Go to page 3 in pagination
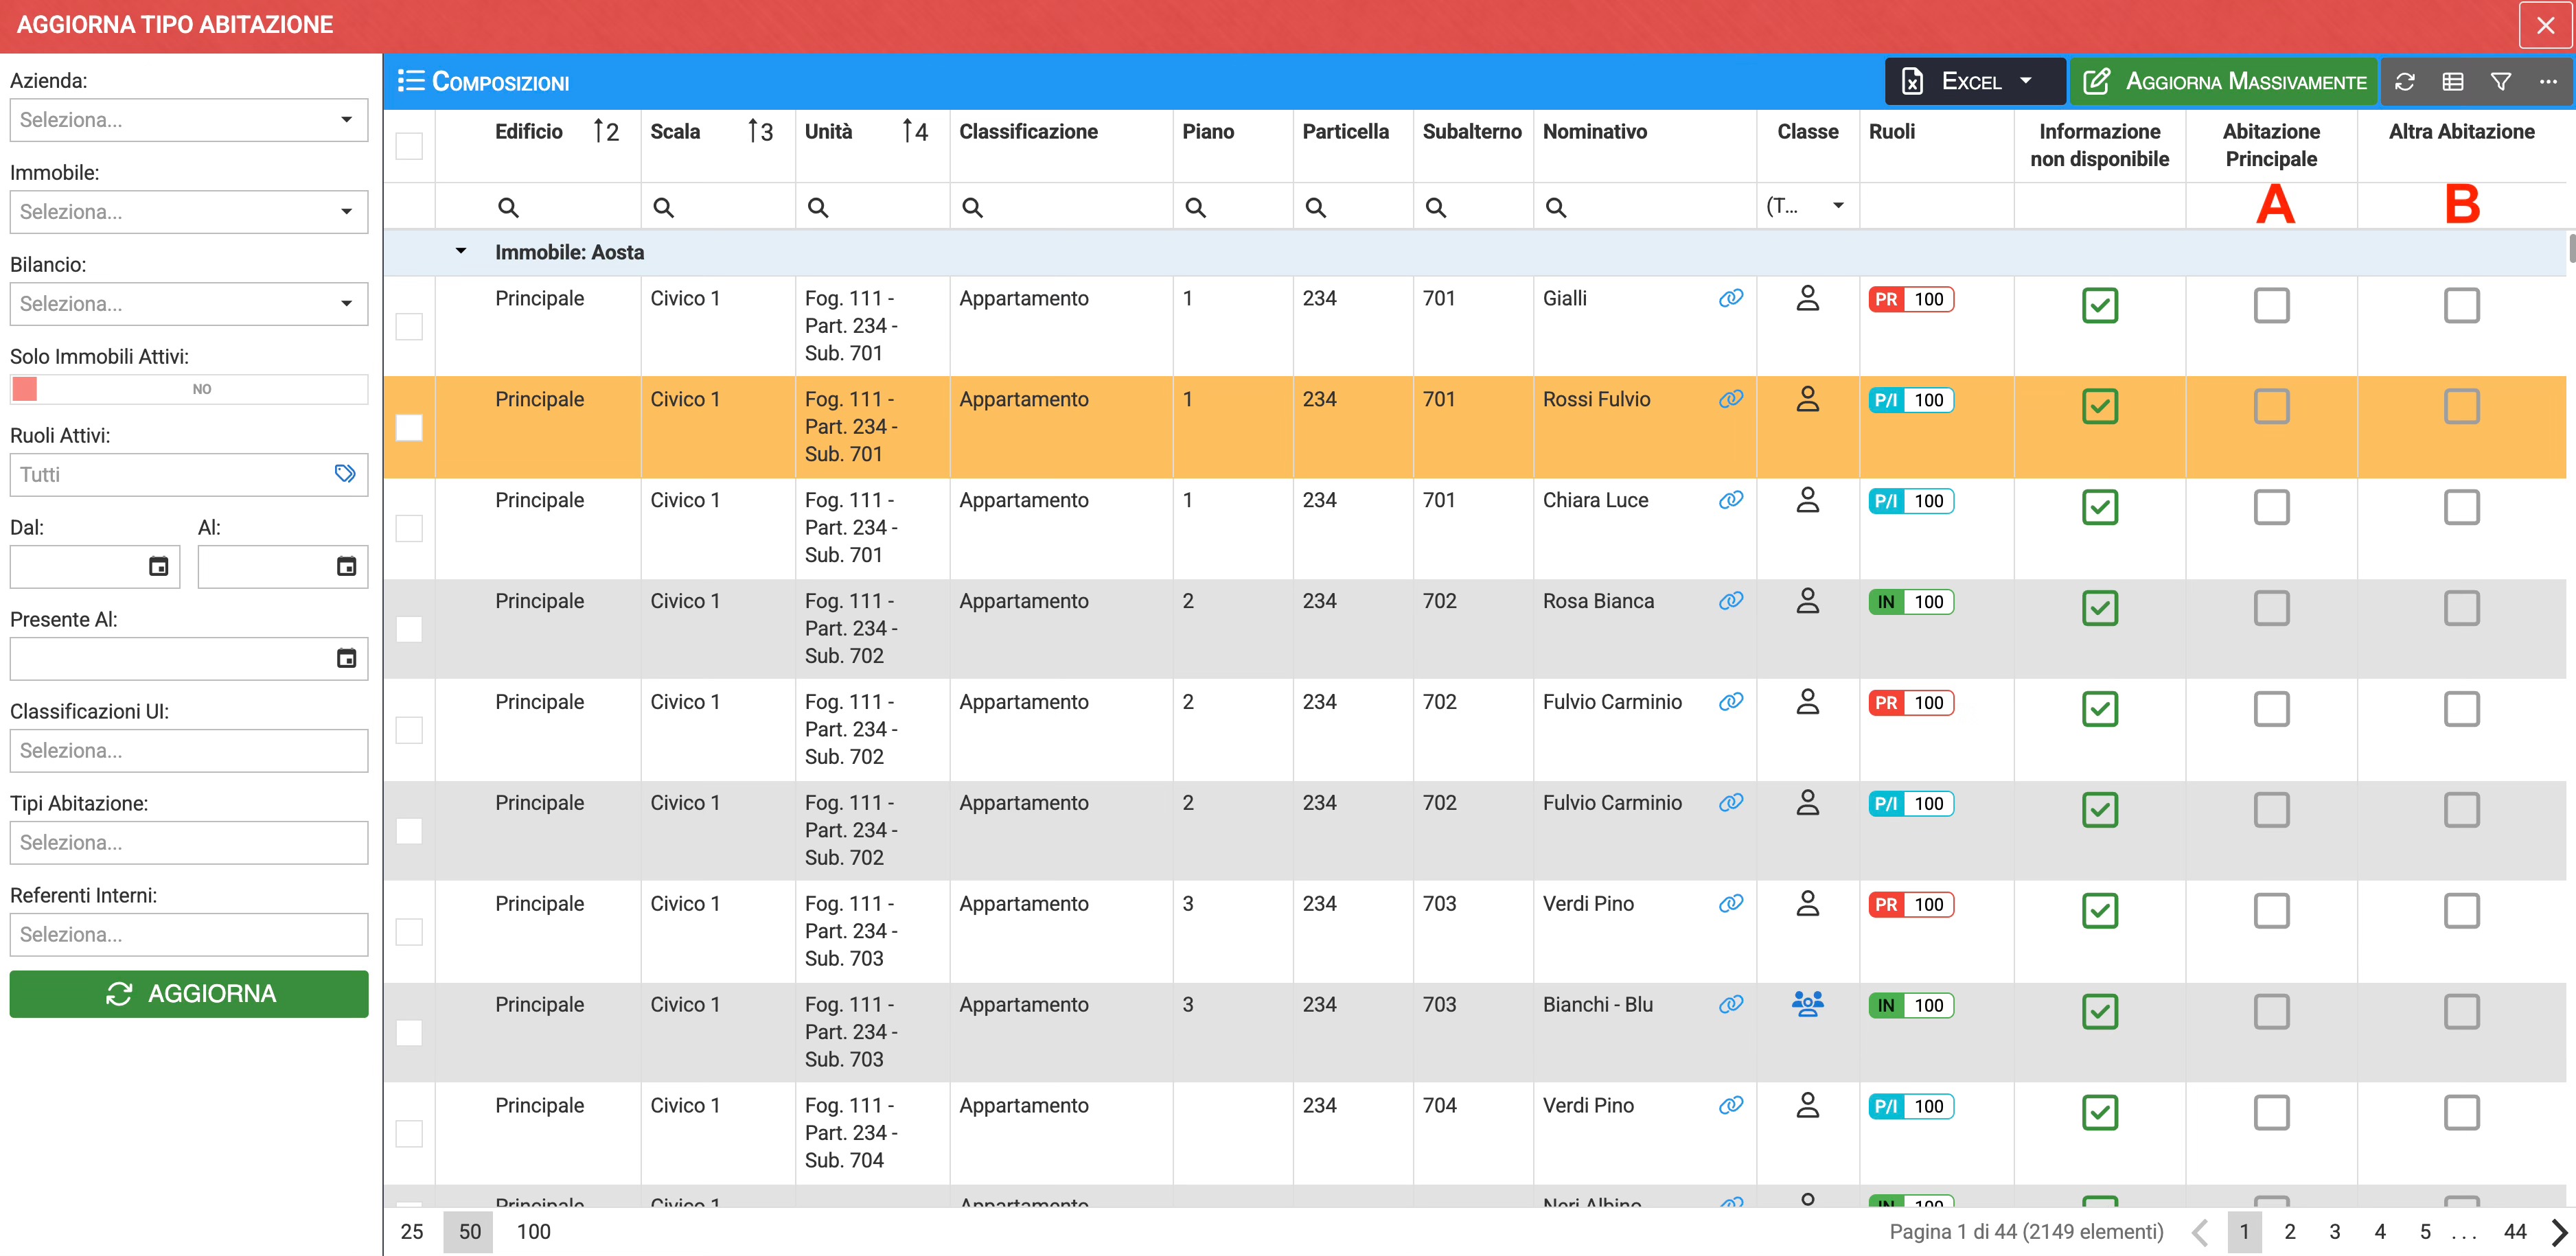The image size is (2576, 1256). (2335, 1231)
